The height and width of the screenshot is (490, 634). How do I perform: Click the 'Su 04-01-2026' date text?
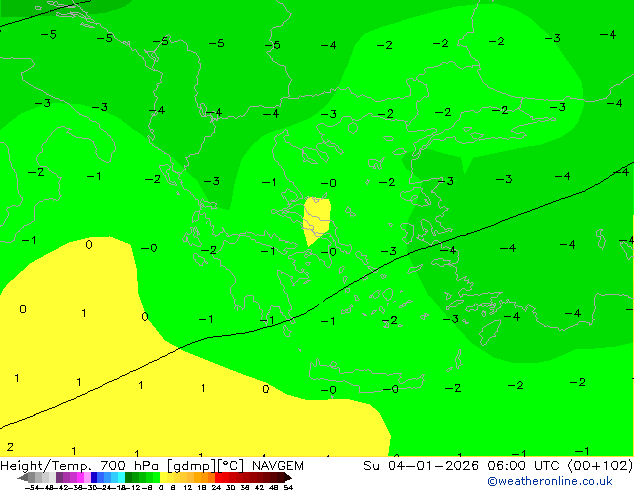point(421,466)
